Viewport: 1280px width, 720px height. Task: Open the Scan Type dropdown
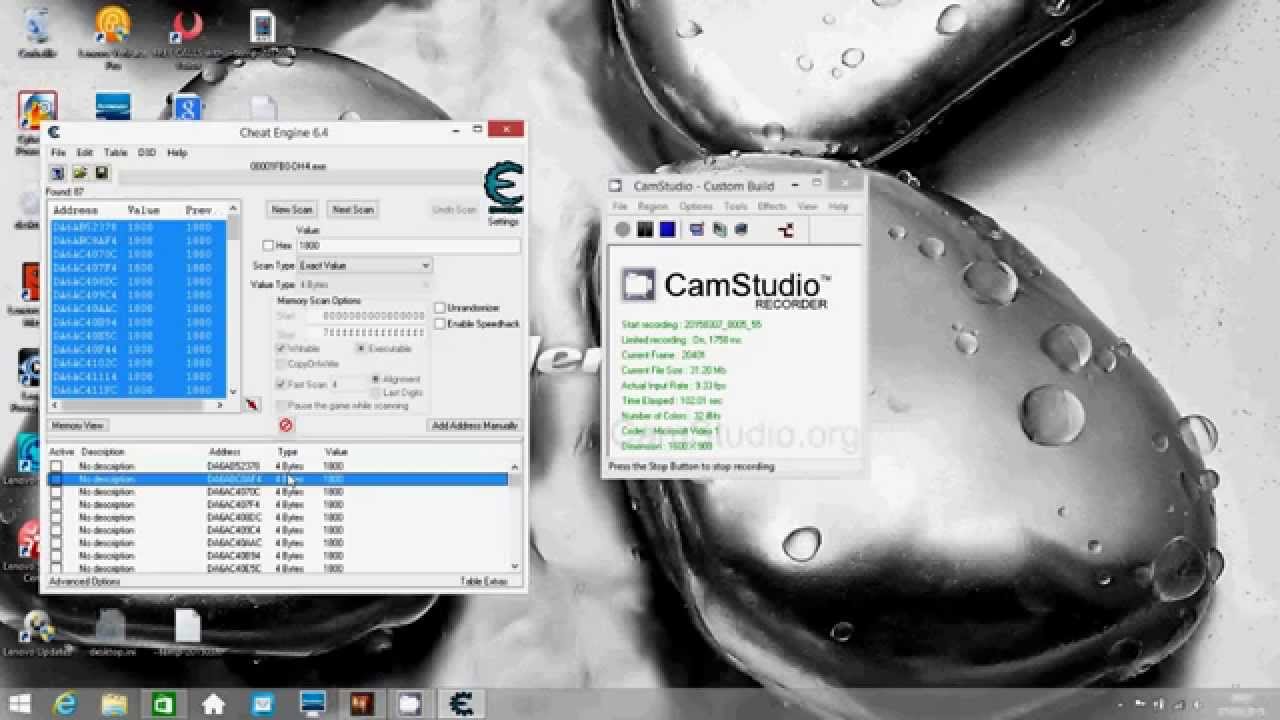point(364,265)
